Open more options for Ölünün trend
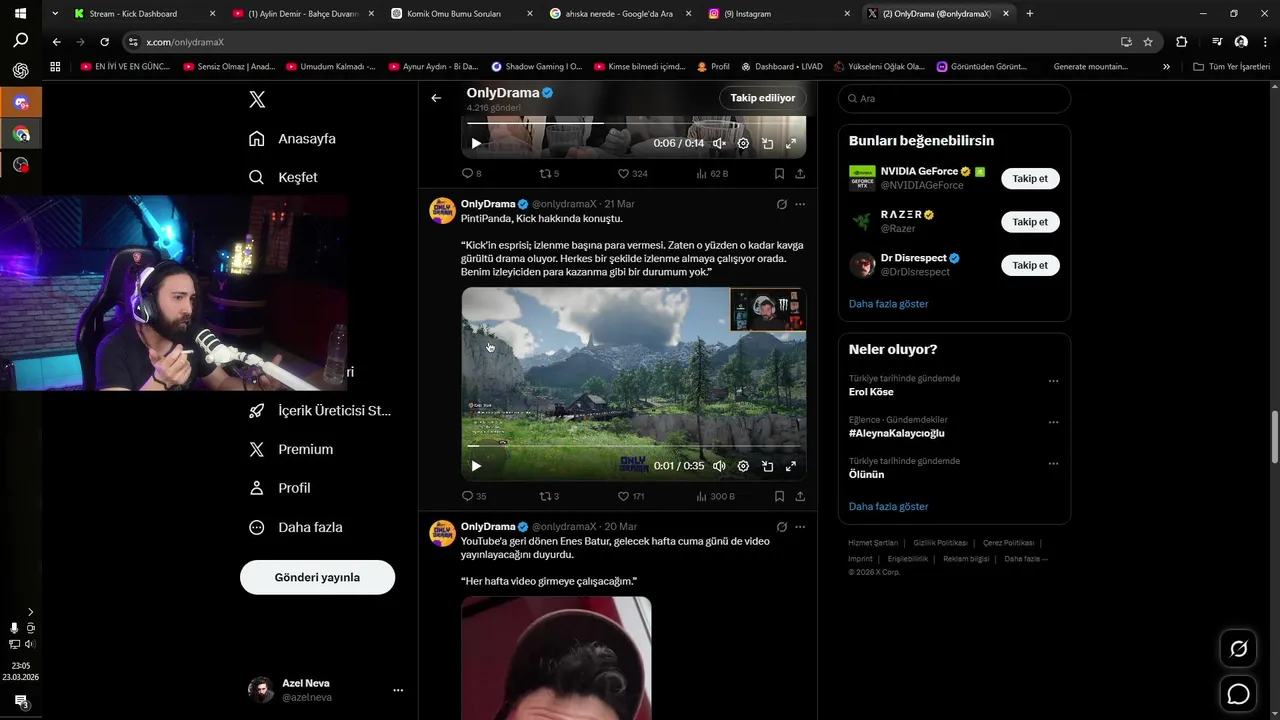The height and width of the screenshot is (720, 1280). click(x=1053, y=464)
